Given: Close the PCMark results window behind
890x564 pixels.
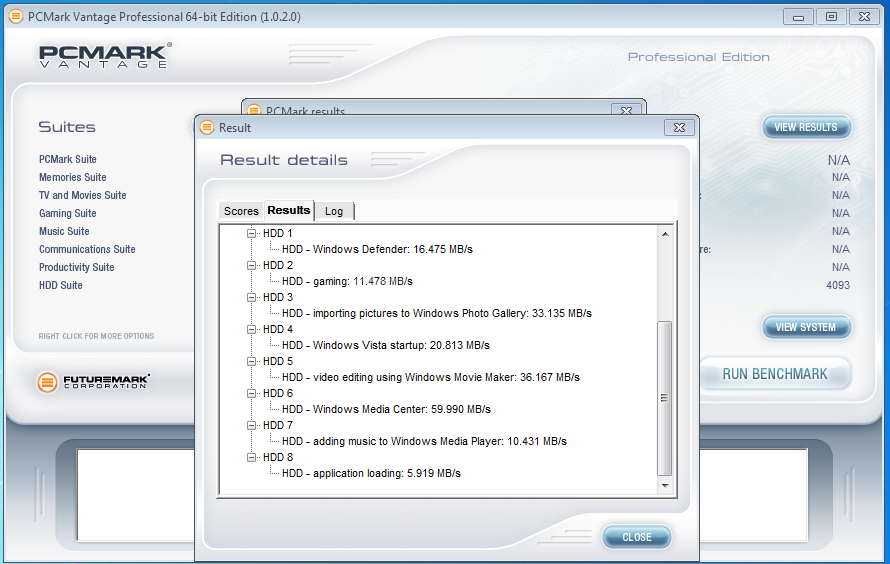Looking at the screenshot, I should [x=627, y=110].
